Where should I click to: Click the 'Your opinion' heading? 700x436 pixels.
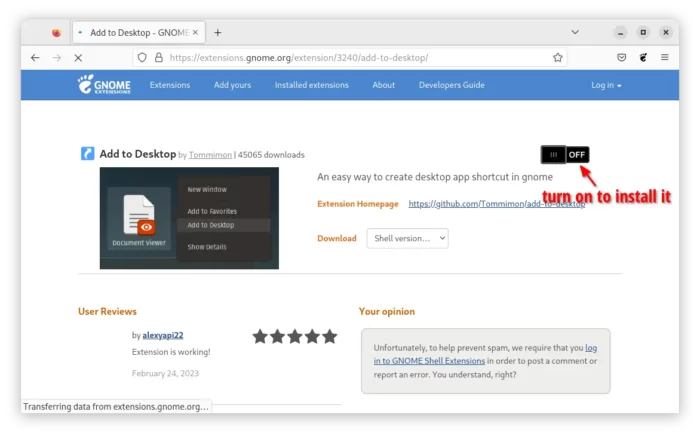(387, 311)
